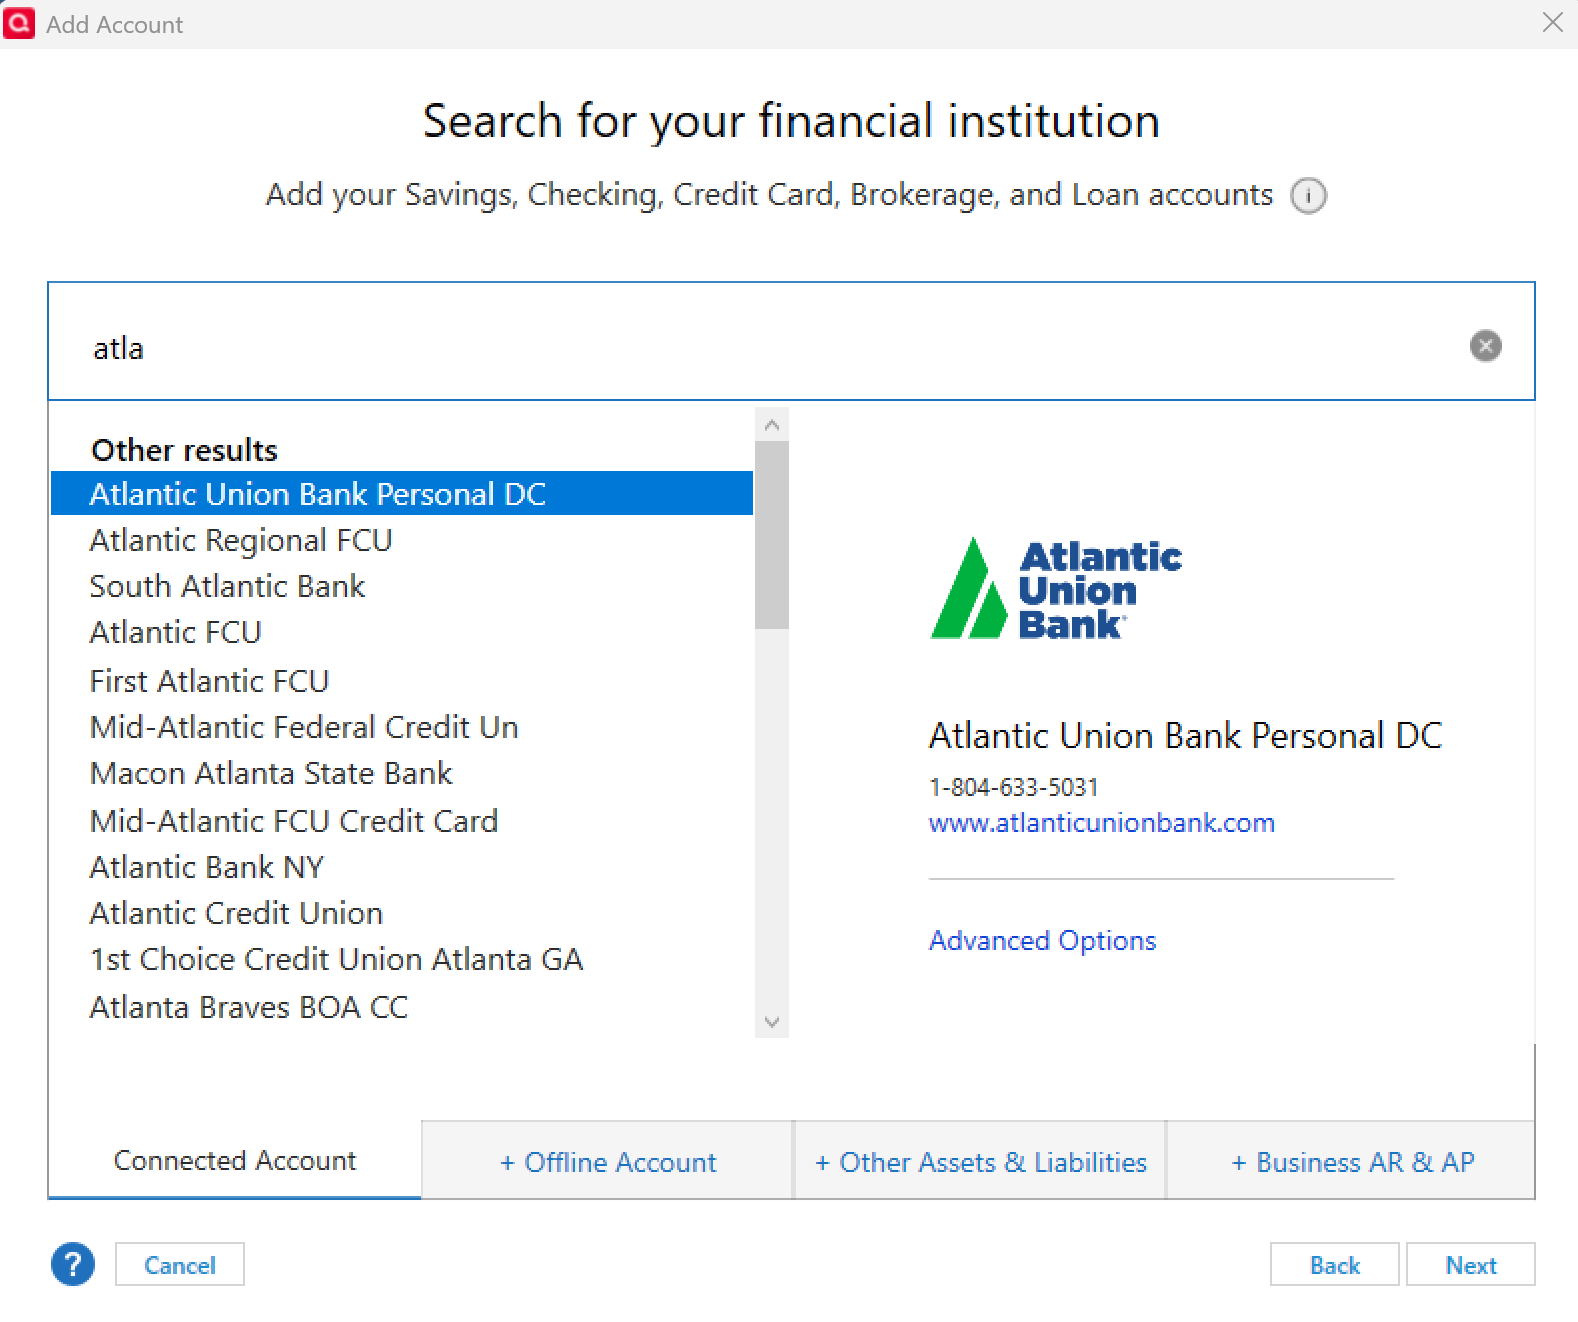Click Next to continue
This screenshot has width=1578, height=1322.
[x=1471, y=1265]
